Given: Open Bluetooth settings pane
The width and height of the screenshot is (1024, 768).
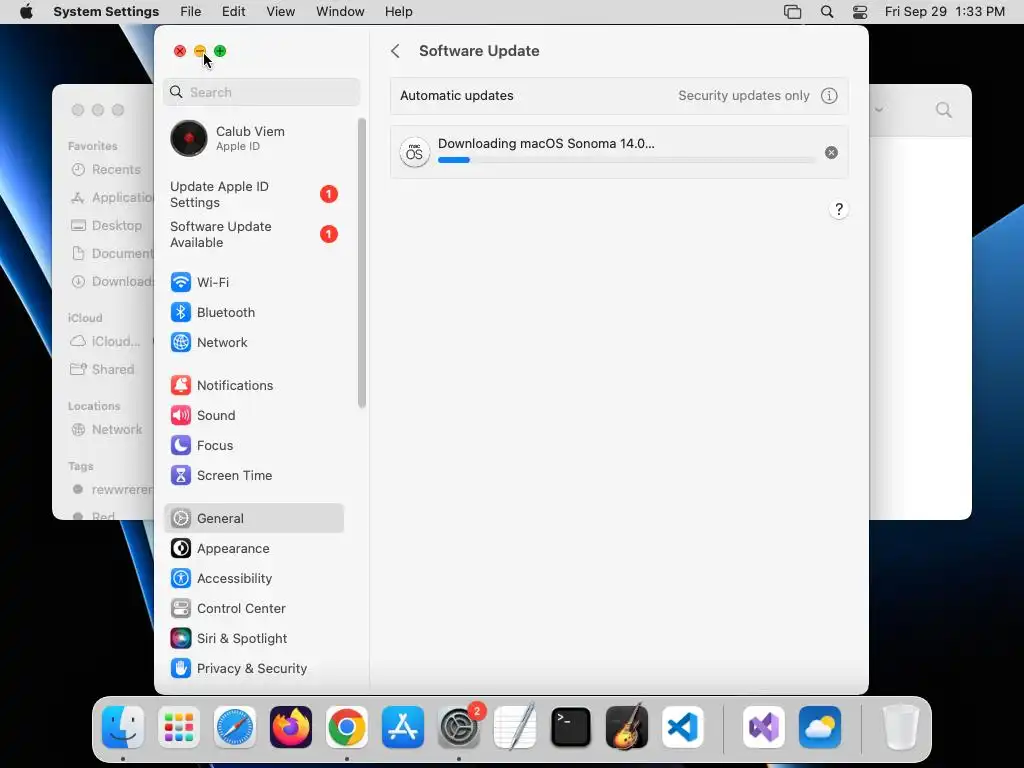Looking at the screenshot, I should [253, 312].
